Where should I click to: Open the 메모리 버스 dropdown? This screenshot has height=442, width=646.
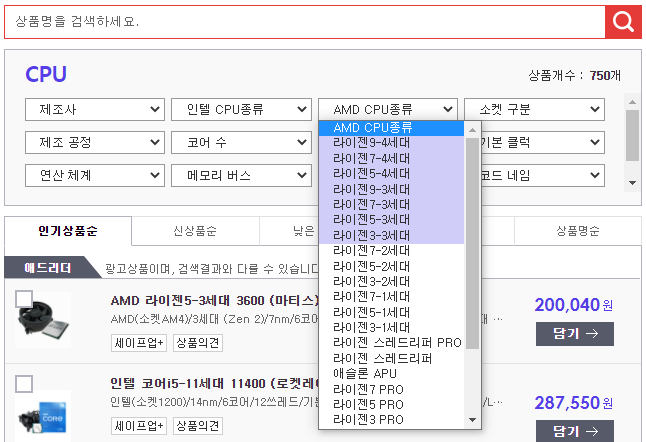tap(241, 175)
